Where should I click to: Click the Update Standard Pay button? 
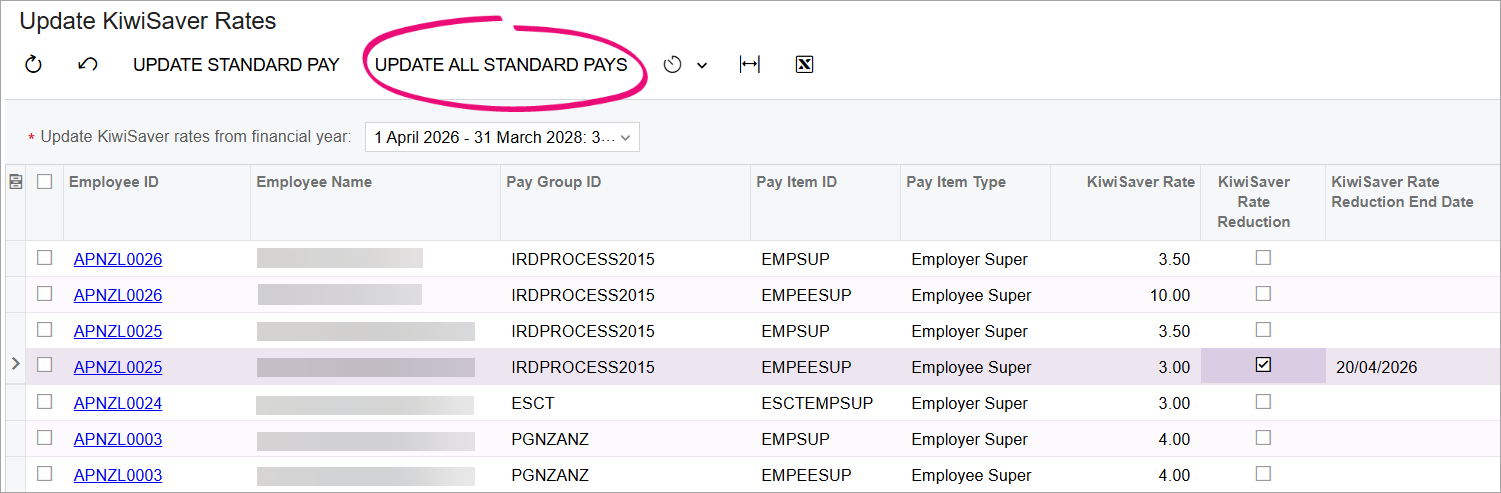236,65
